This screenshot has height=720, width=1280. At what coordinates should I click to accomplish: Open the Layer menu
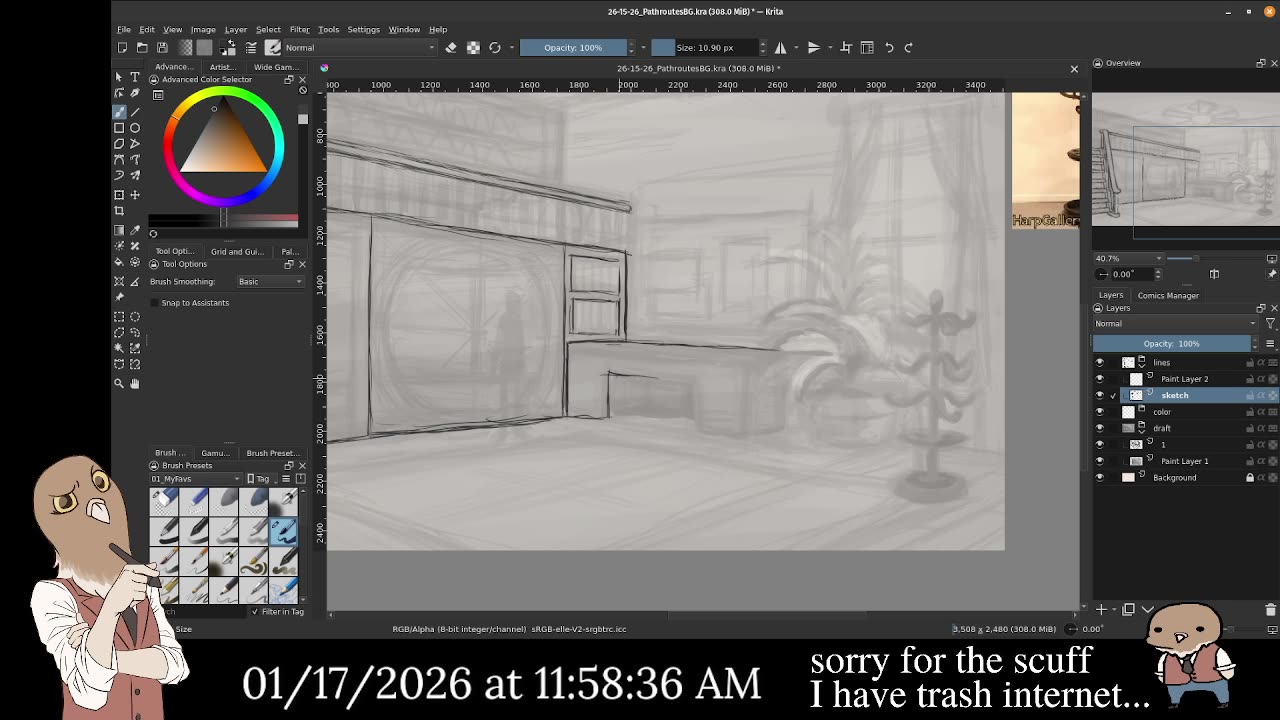(235, 29)
